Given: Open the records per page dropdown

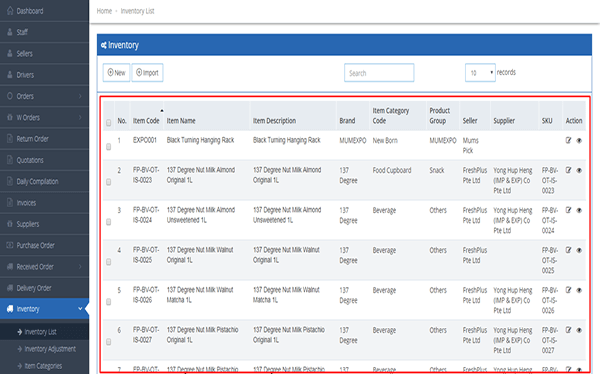Looking at the screenshot, I should pos(480,73).
